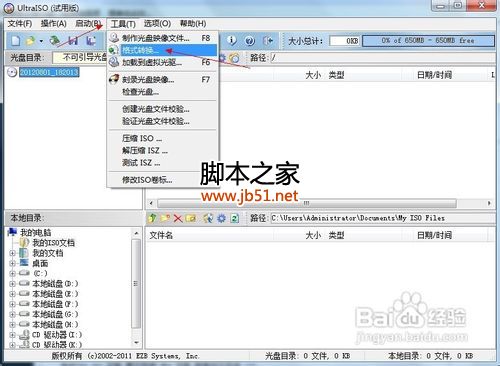Screen dimensions: 500x366
Task: Open the 操作(A) menu
Action: [x=53, y=24]
